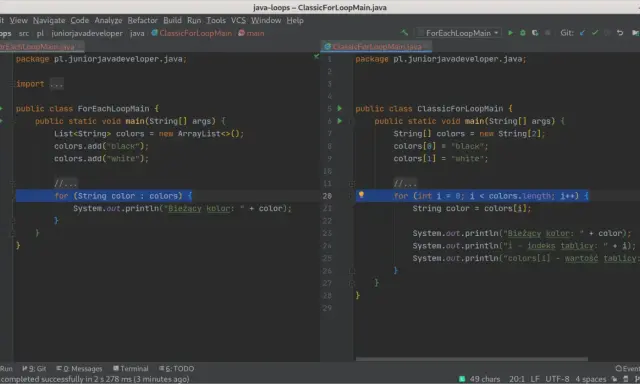Click java in the navigation breadcrumb
The width and height of the screenshot is (640, 384).
(137, 33)
